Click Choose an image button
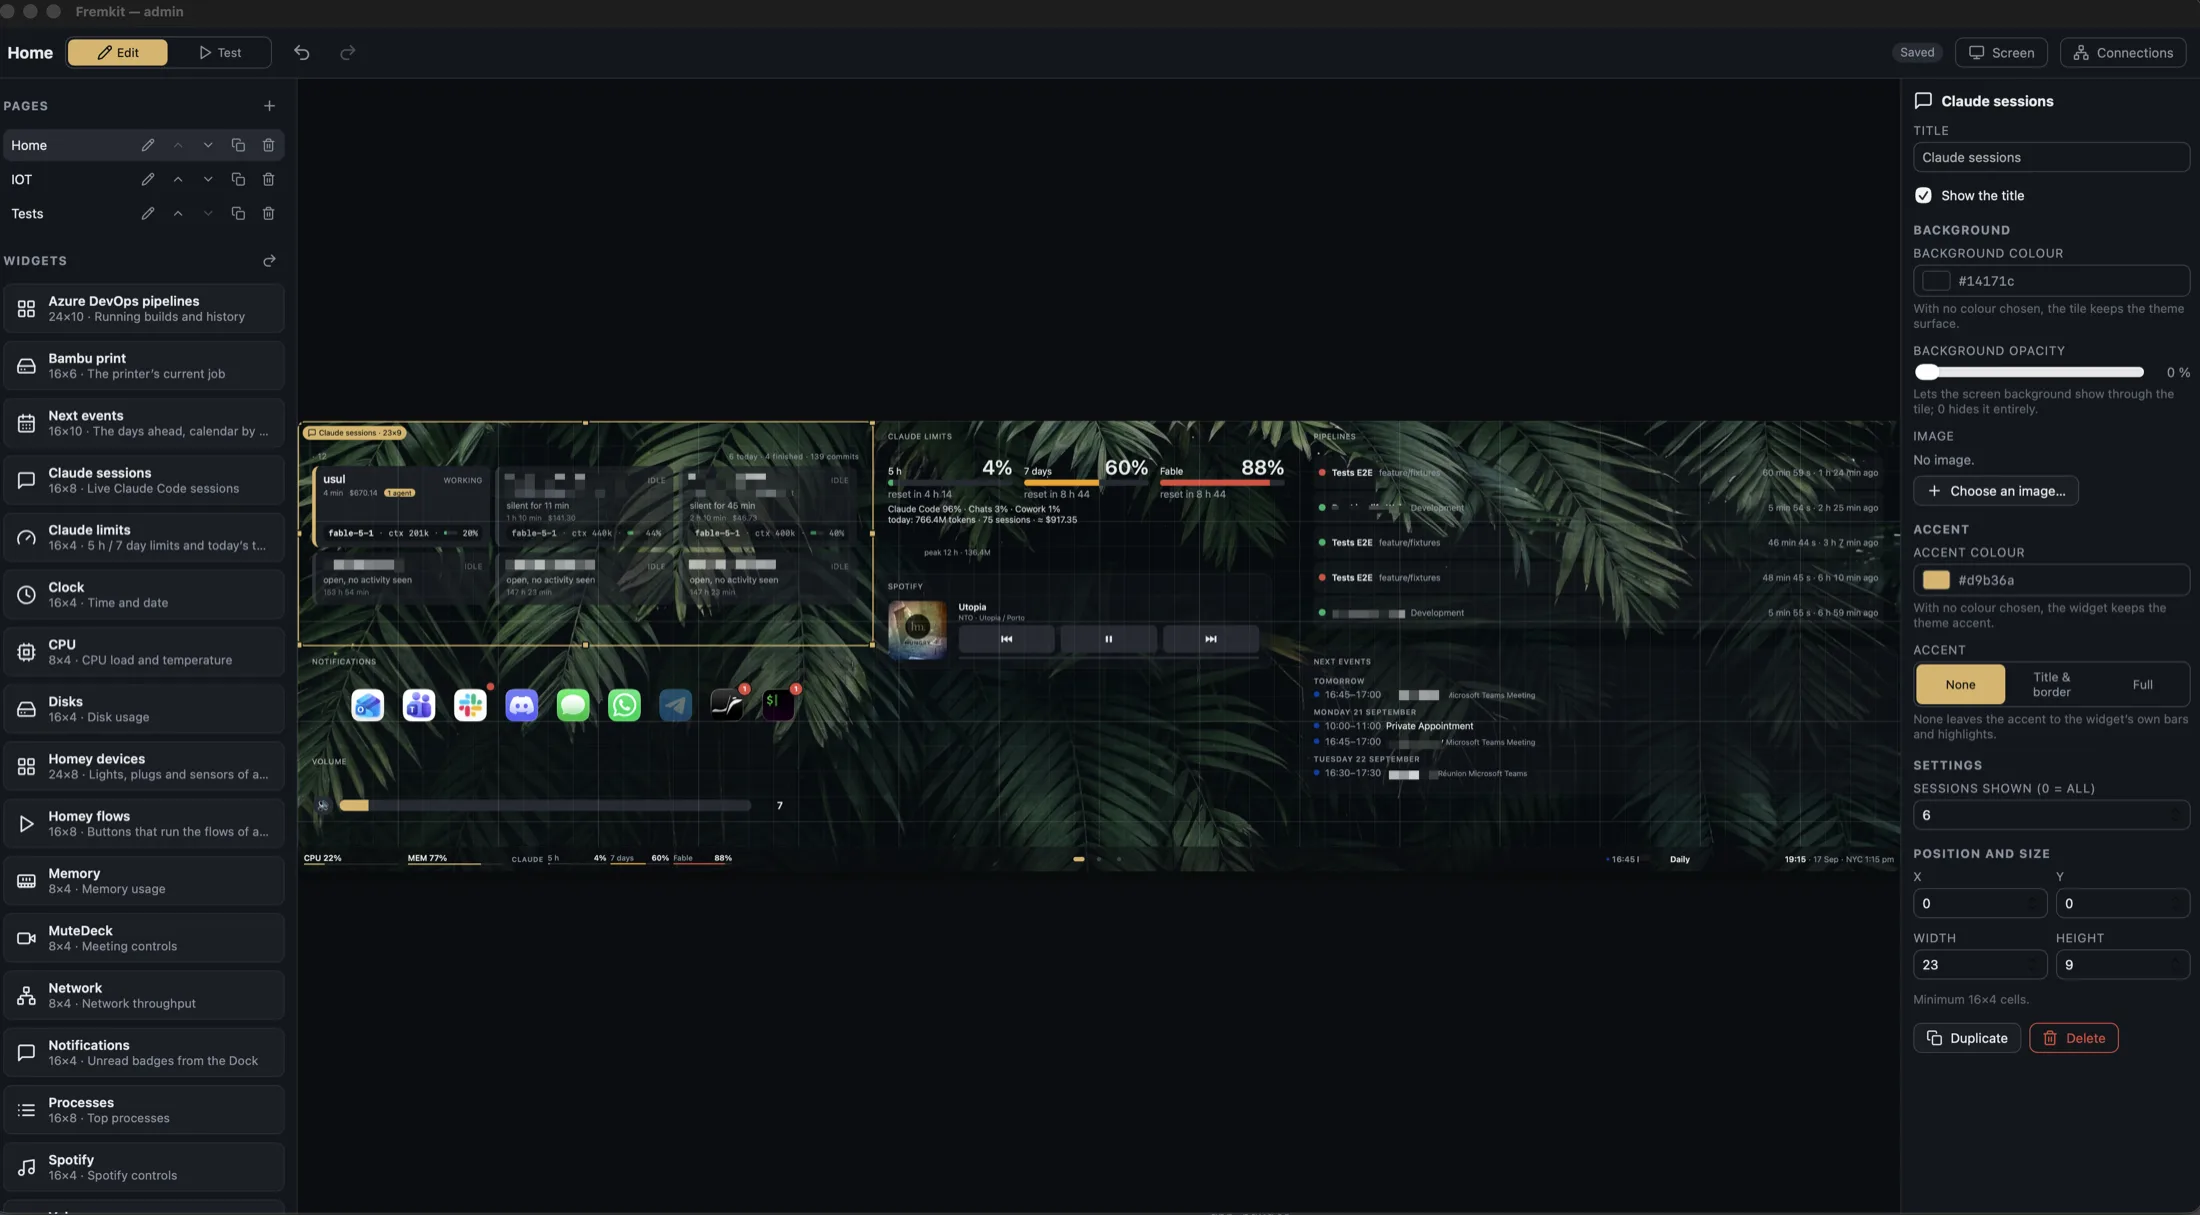Image resolution: width=2200 pixels, height=1215 pixels. coord(1995,491)
